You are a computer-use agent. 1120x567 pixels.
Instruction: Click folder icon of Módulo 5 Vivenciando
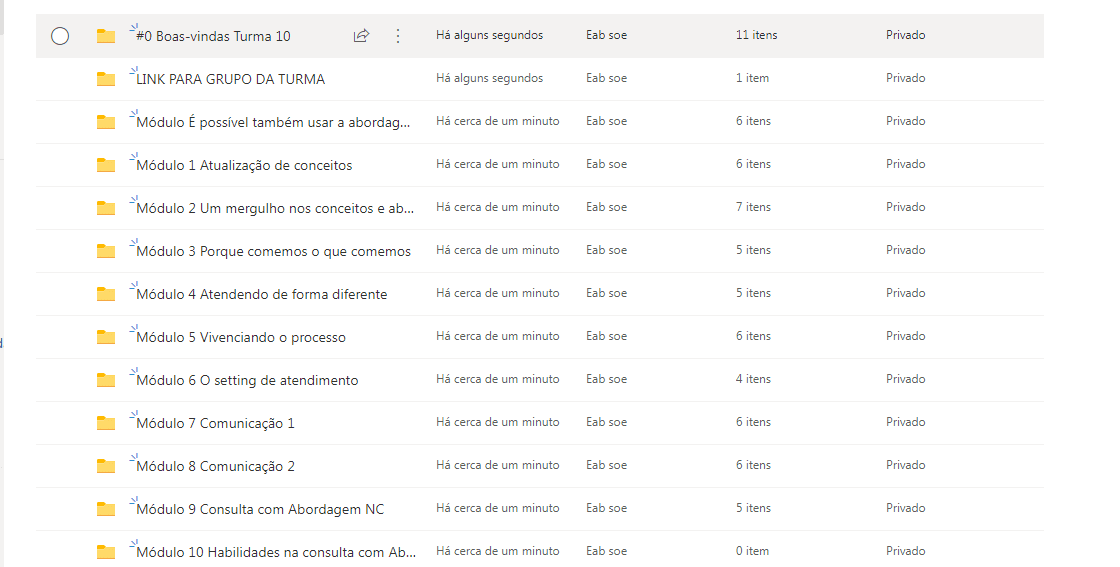coord(106,337)
